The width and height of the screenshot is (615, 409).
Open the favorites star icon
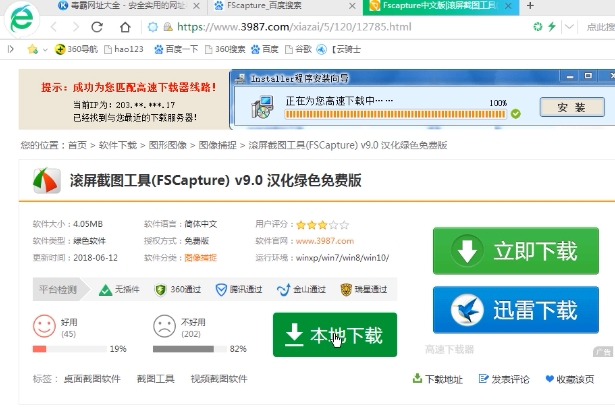[33, 49]
